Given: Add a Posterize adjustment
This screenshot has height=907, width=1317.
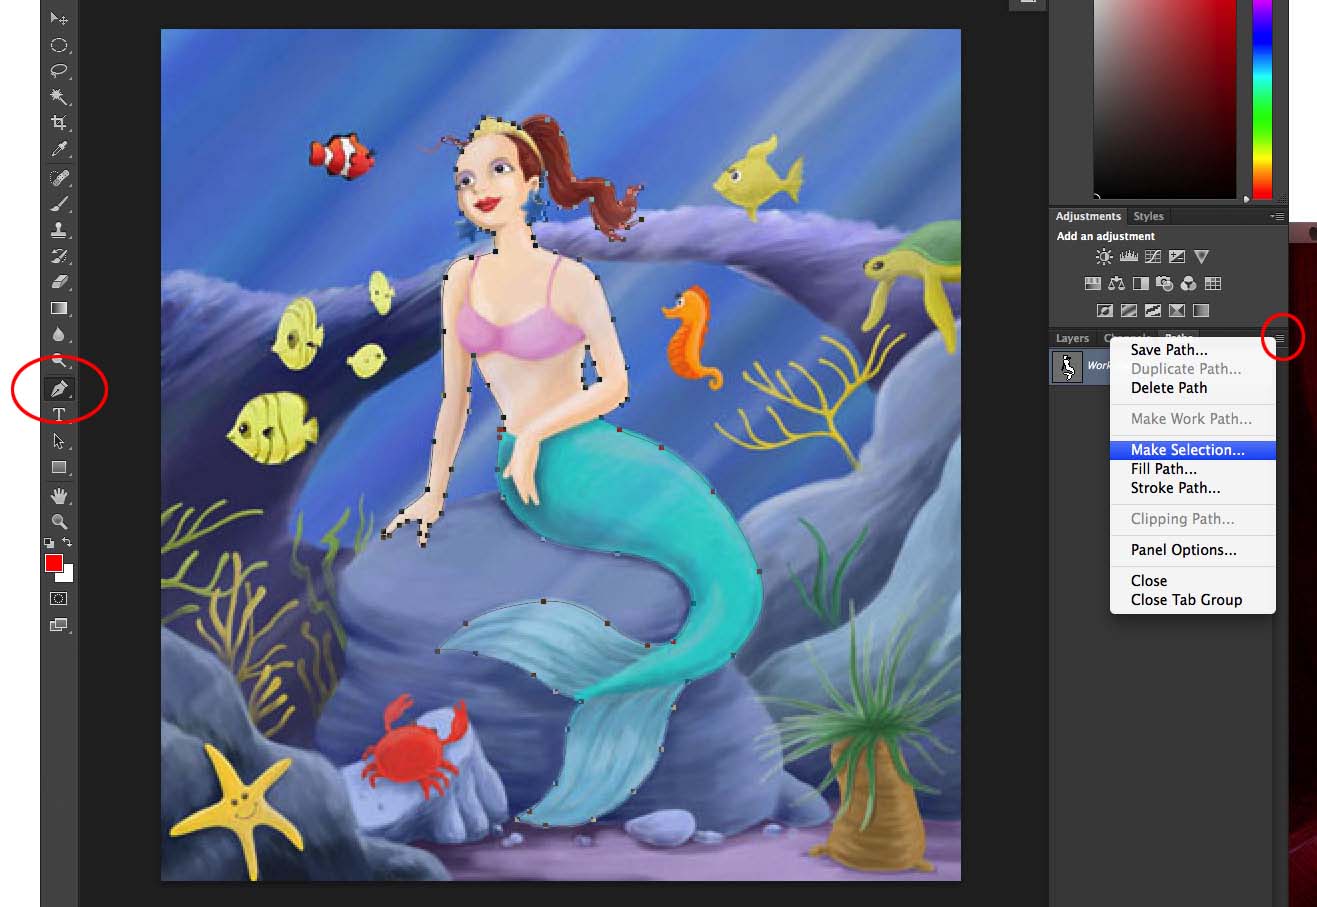Looking at the screenshot, I should pos(1129,310).
